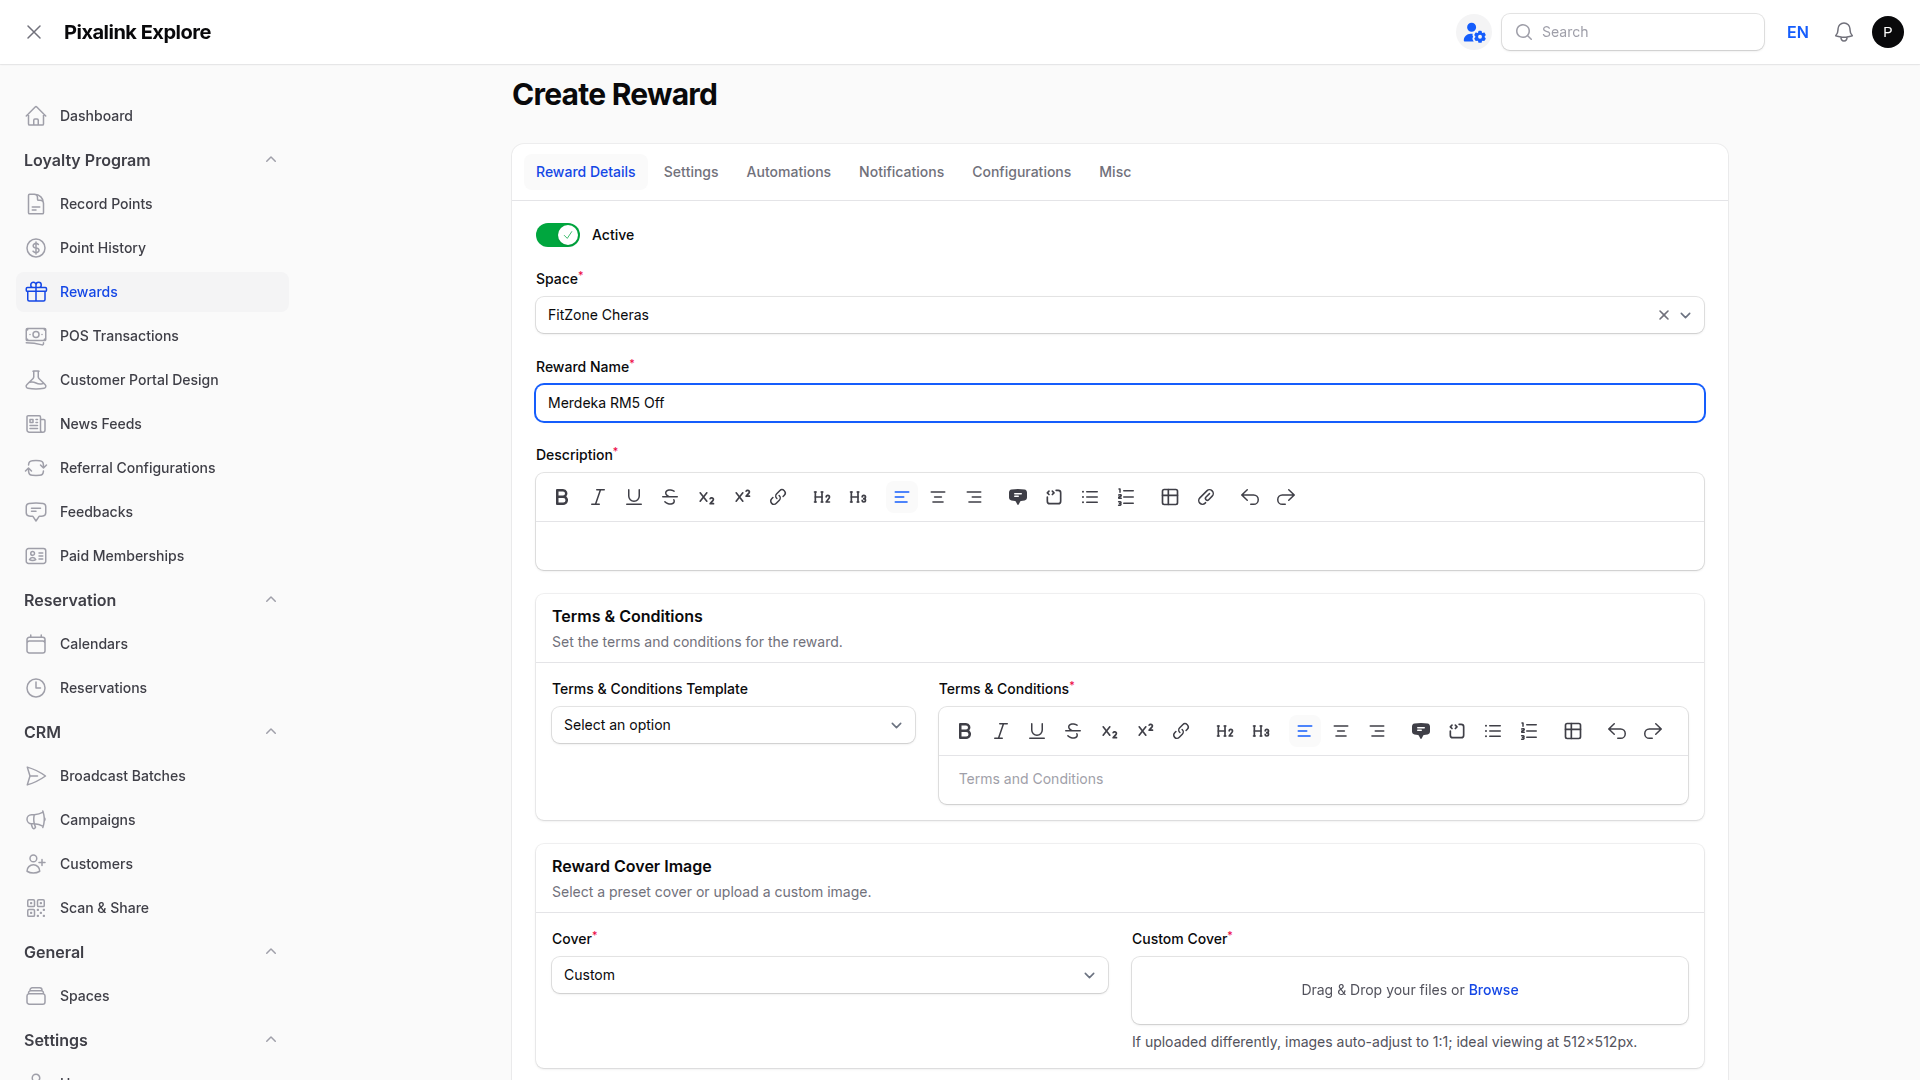Center align text in the Description editor
The image size is (1920, 1080).
coord(938,497)
